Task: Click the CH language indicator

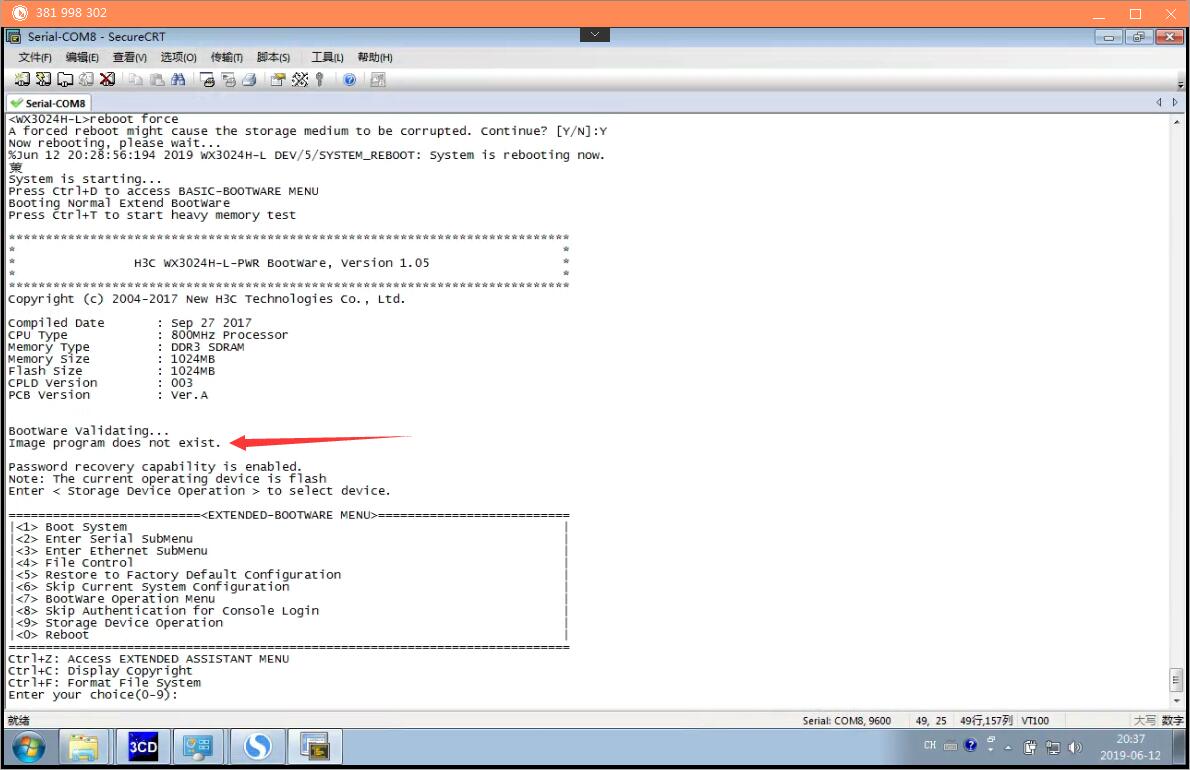Action: pyautogui.click(x=930, y=746)
